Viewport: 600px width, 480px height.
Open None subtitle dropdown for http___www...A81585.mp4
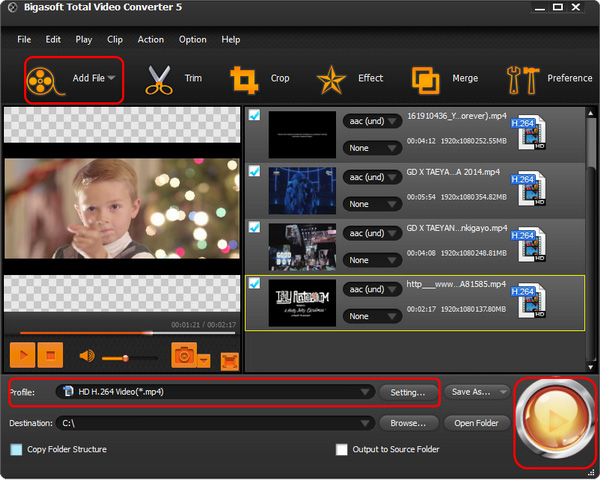coord(372,316)
